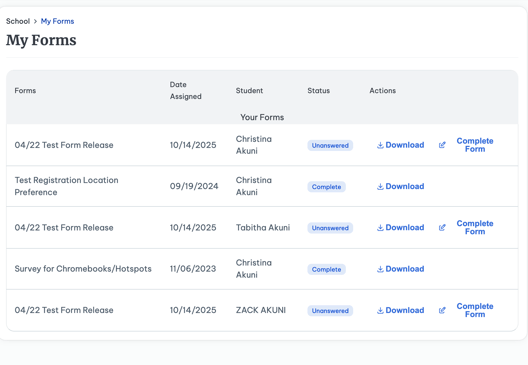
Task: Select Survey for Chromebooks/Hotspots form name
Action: pyautogui.click(x=83, y=269)
